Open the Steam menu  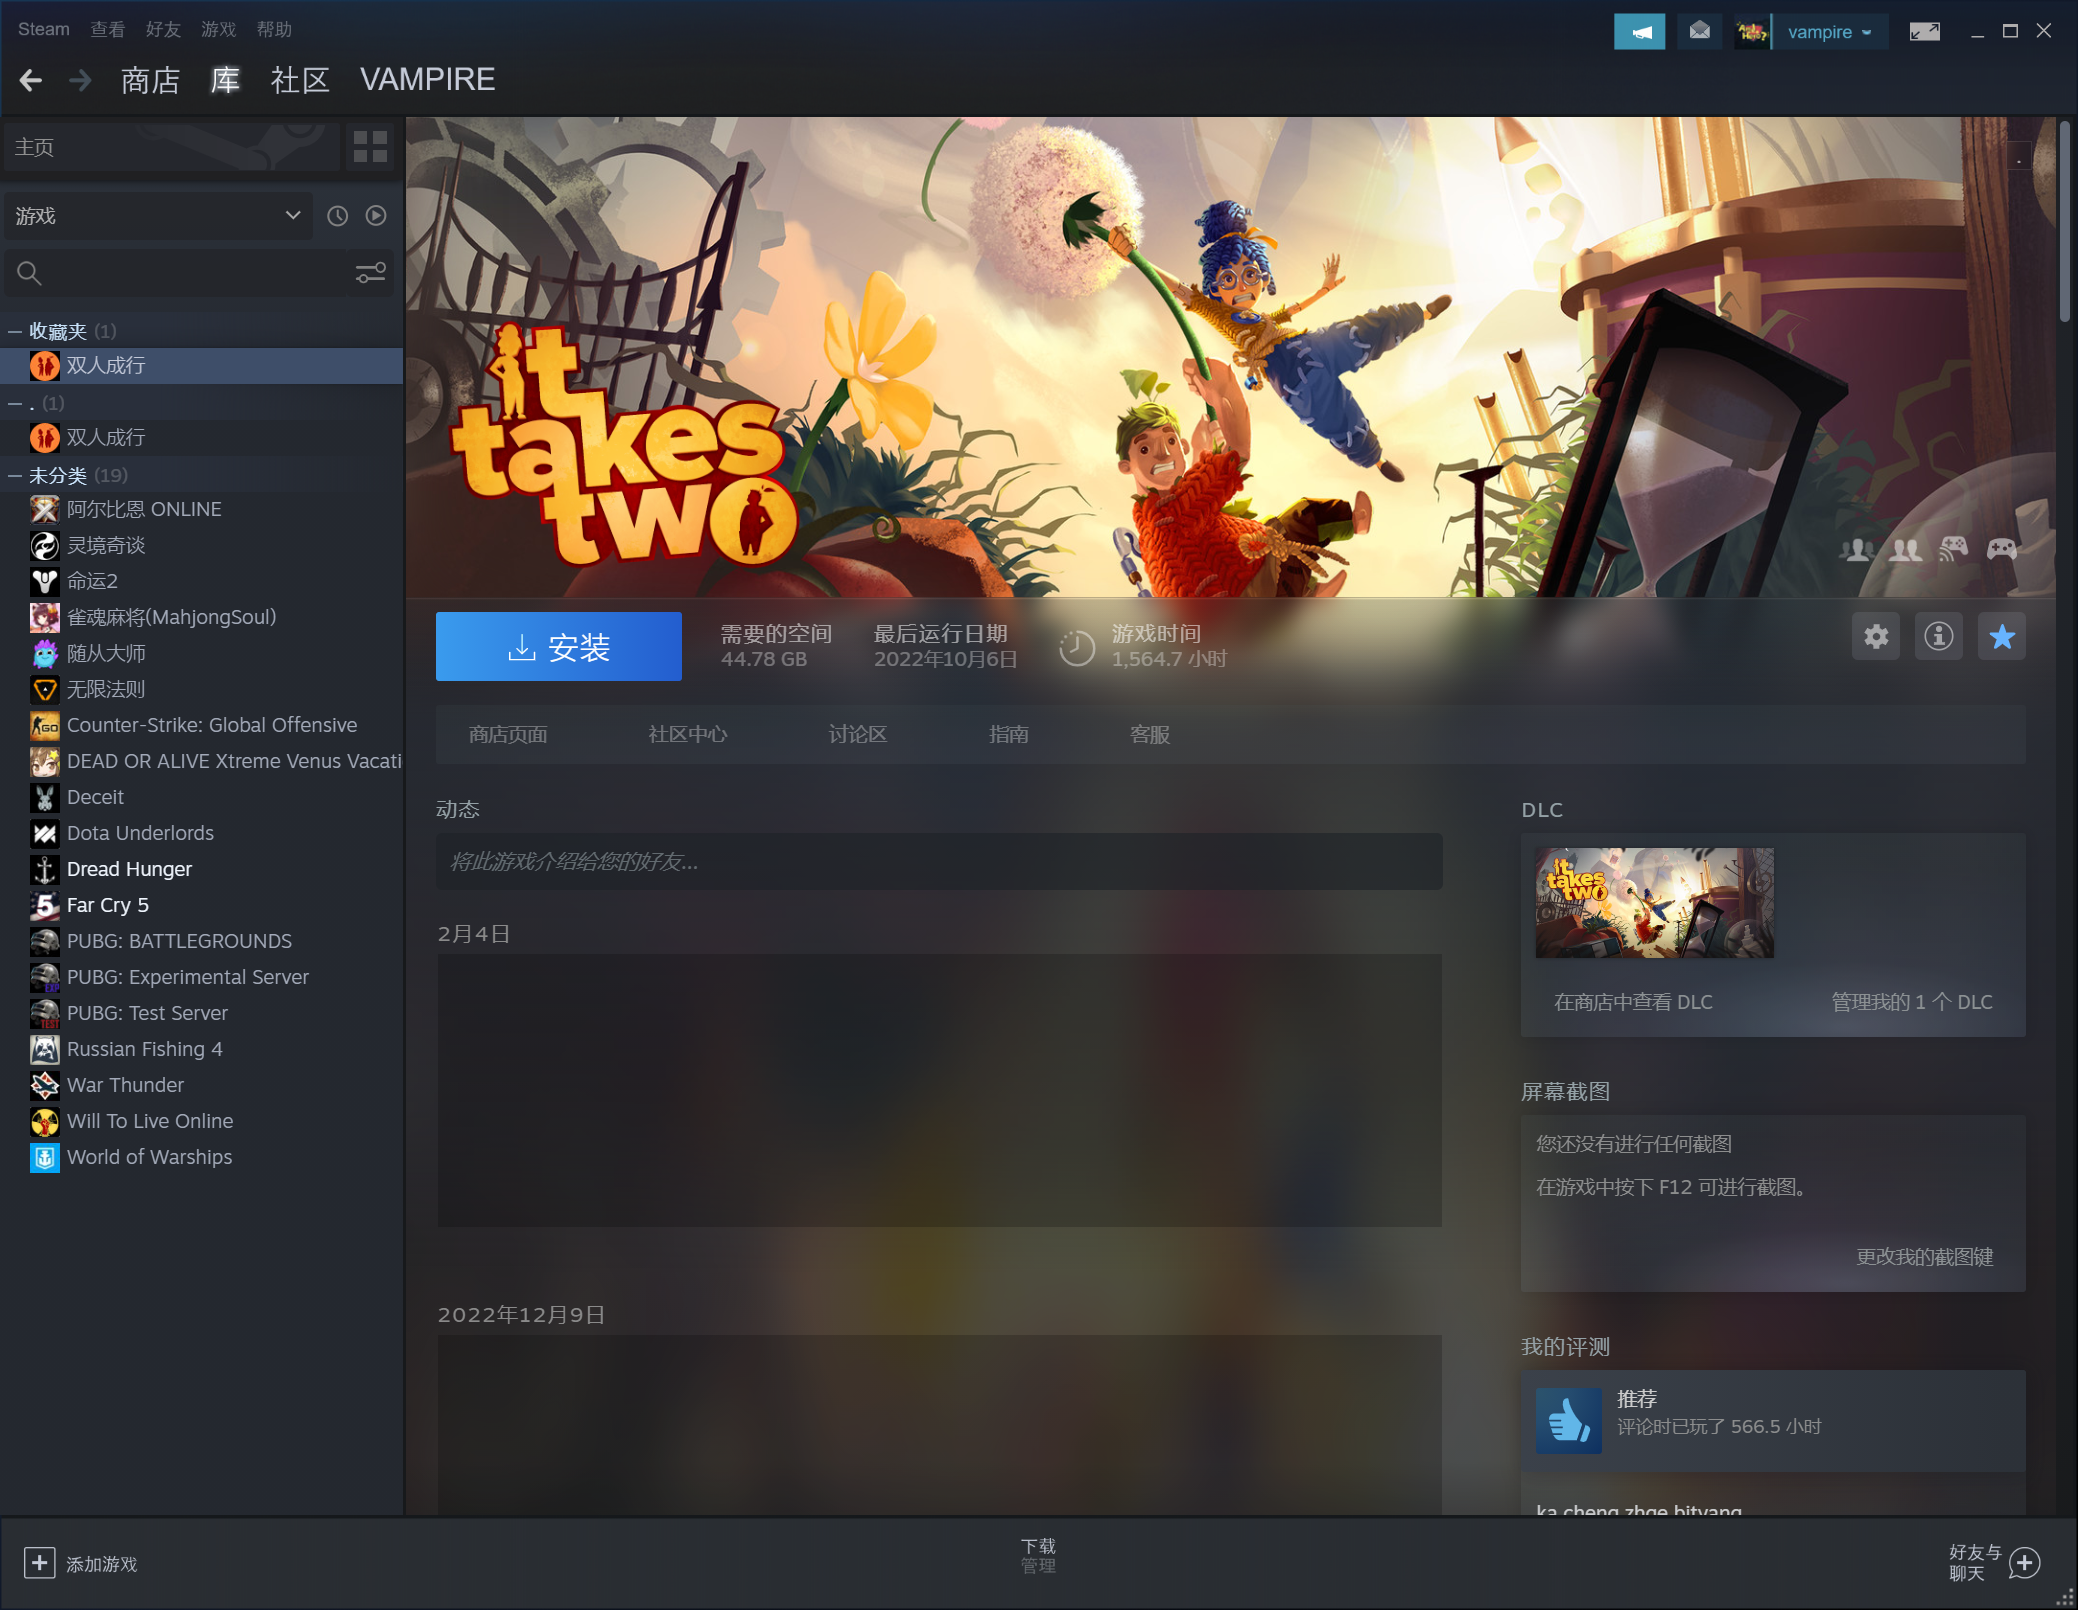click(x=44, y=29)
